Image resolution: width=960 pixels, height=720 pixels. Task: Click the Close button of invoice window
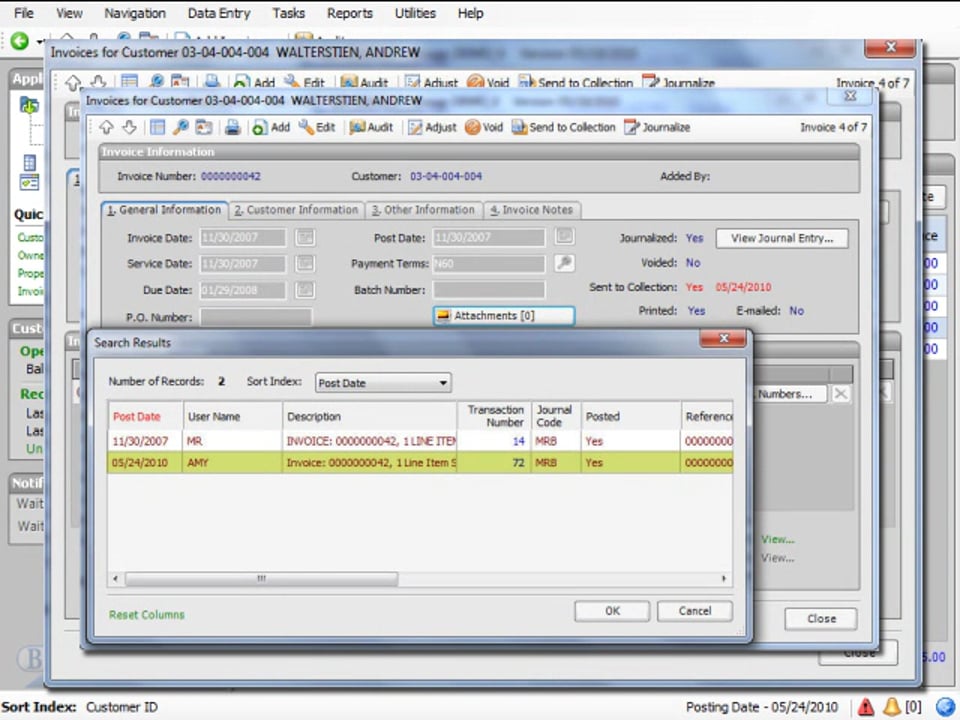pyautogui.click(x=821, y=618)
